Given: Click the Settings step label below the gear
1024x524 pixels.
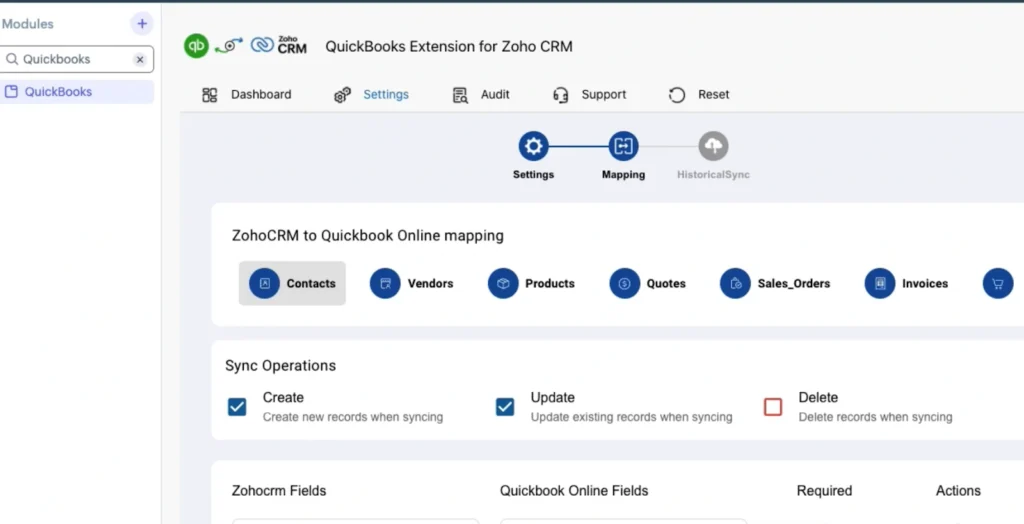Looking at the screenshot, I should 534,175.
